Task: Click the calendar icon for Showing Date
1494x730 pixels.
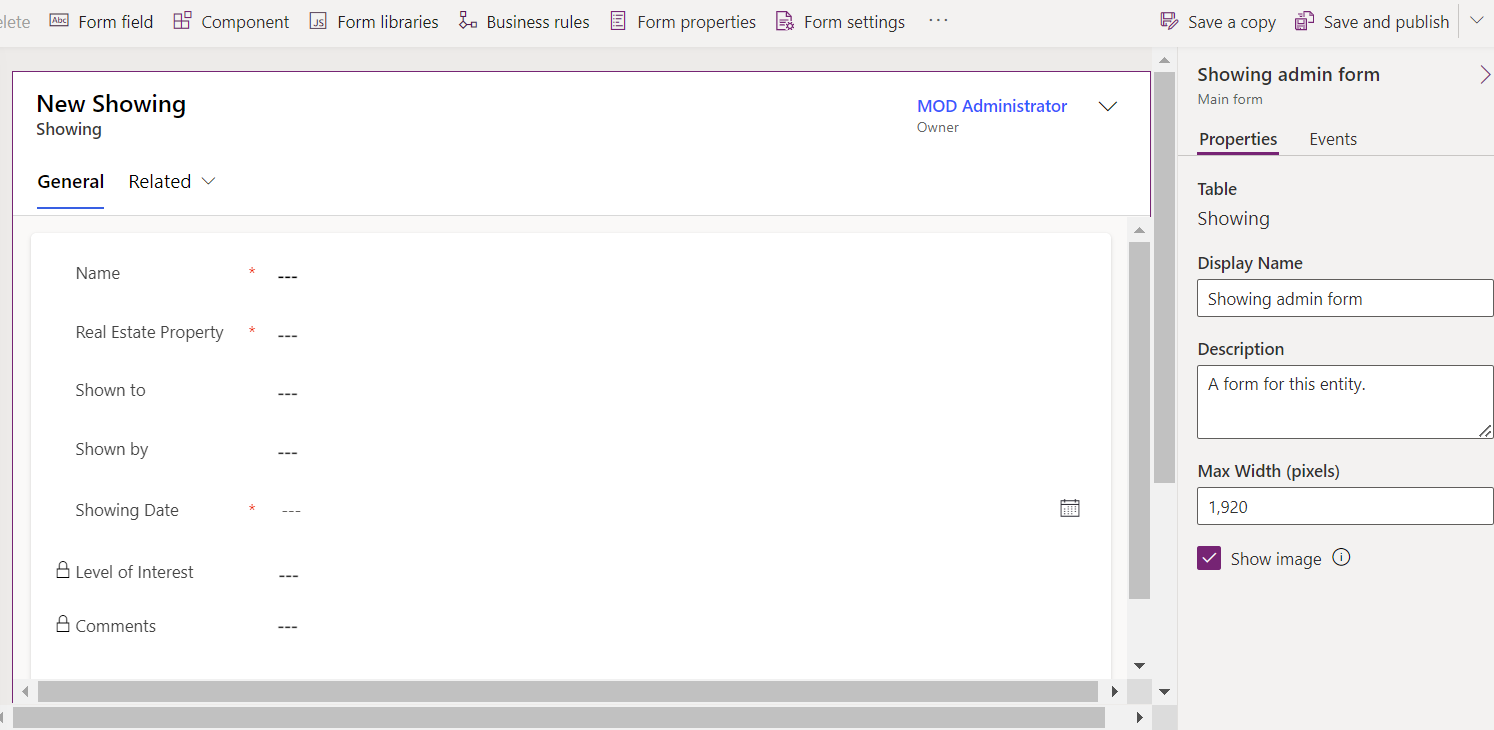Action: (x=1070, y=508)
